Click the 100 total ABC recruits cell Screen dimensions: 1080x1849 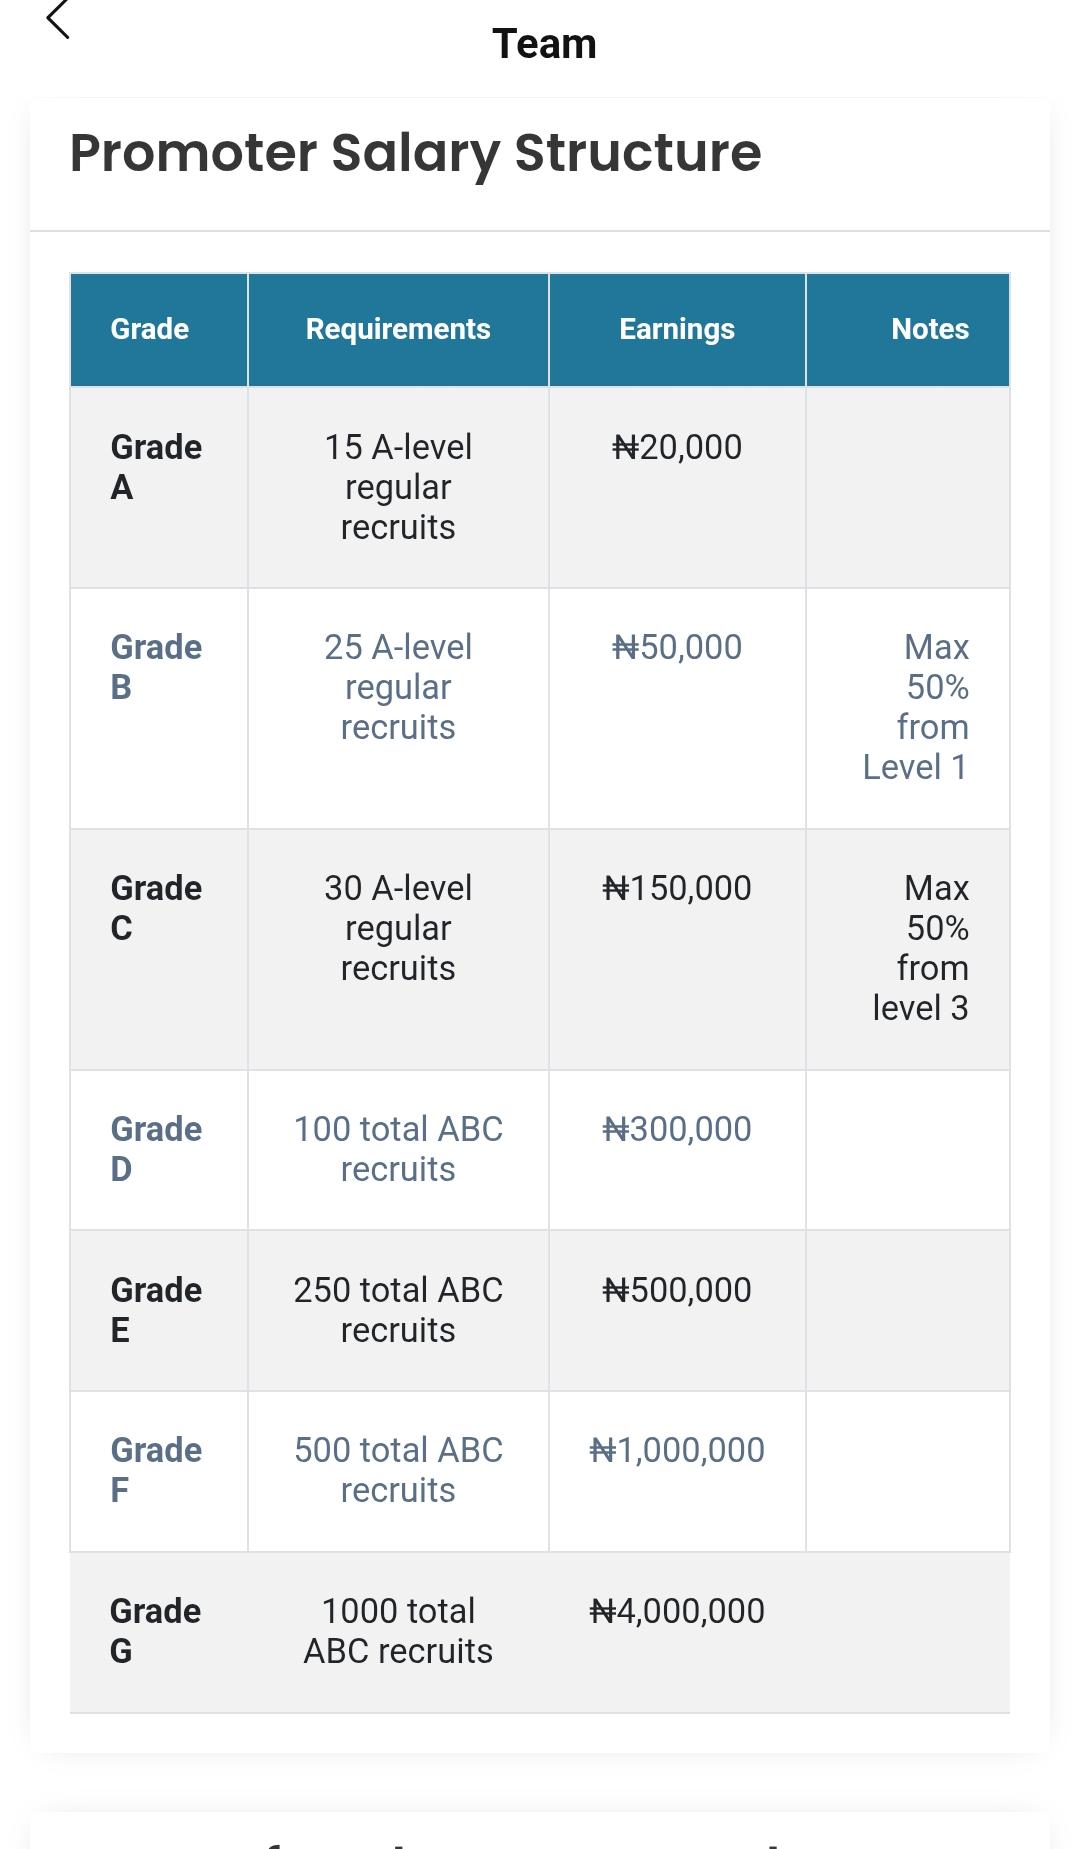coord(398,1149)
